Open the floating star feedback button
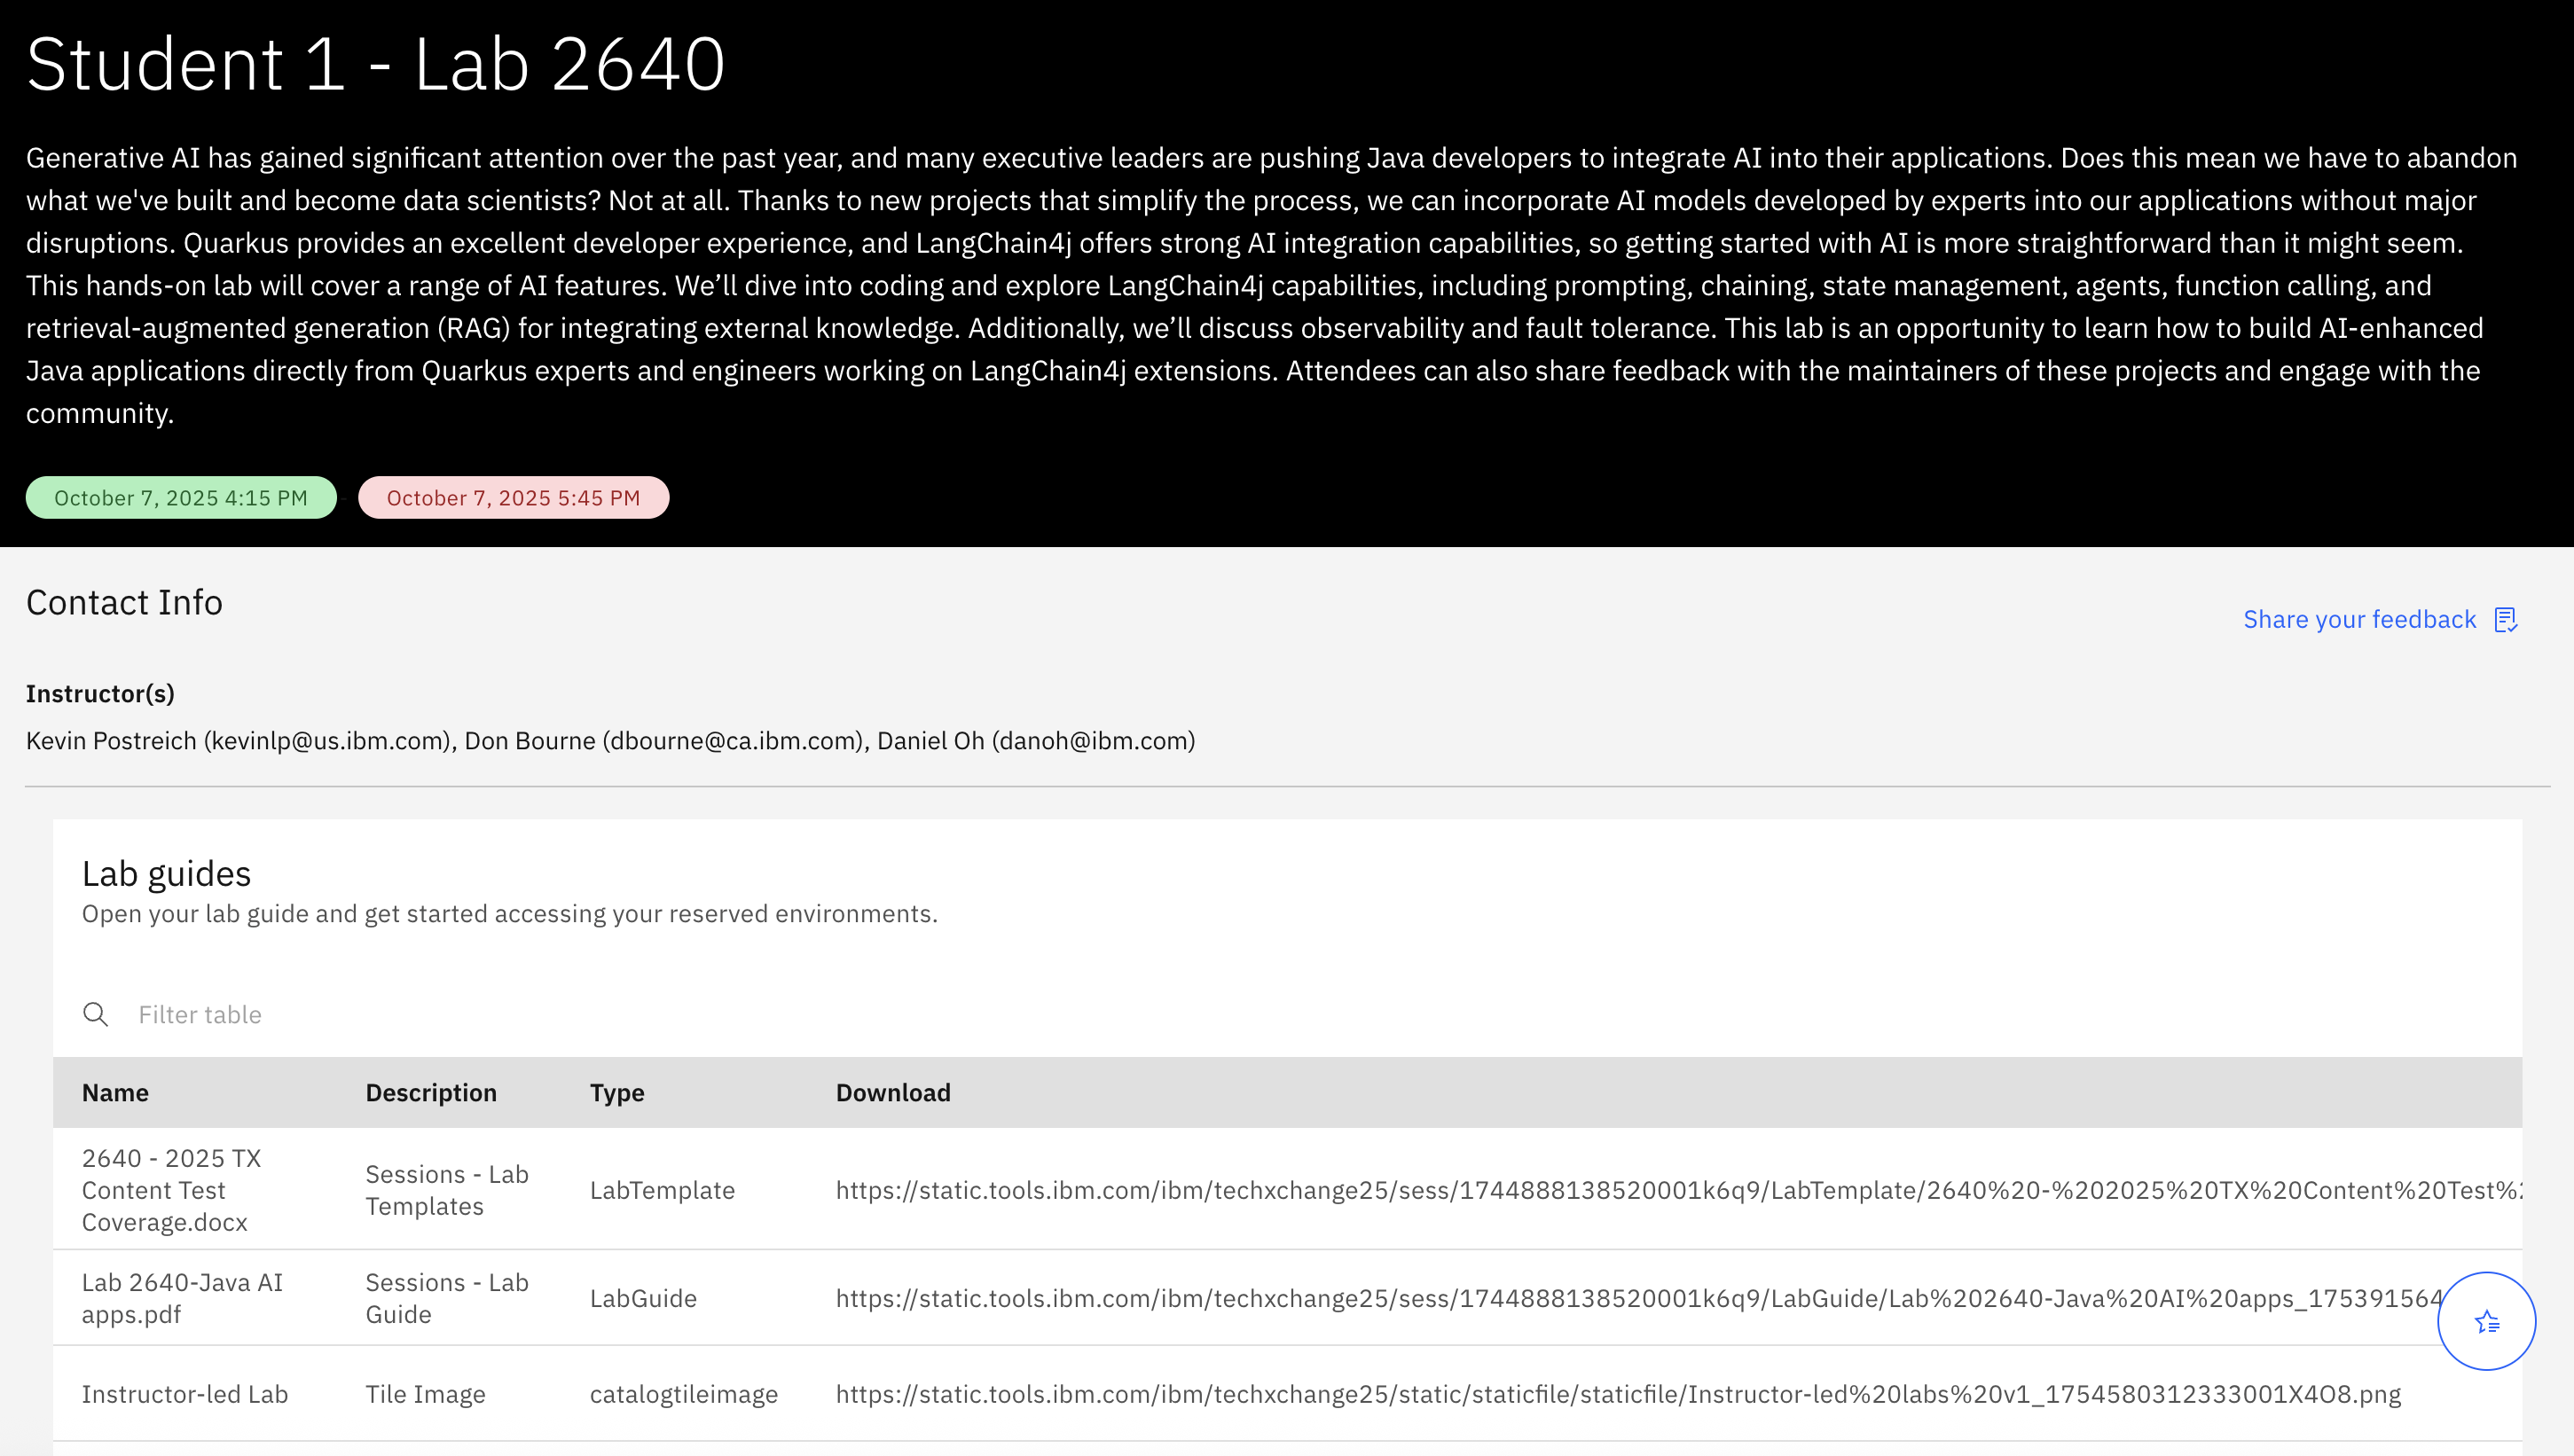 coord(2489,1320)
